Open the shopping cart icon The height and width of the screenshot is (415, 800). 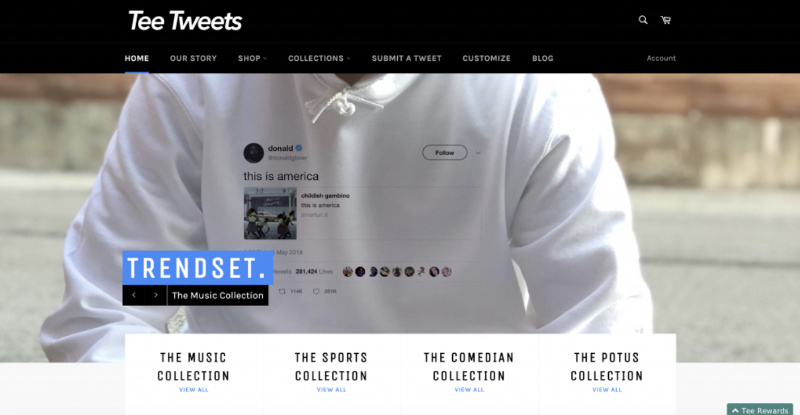(666, 20)
